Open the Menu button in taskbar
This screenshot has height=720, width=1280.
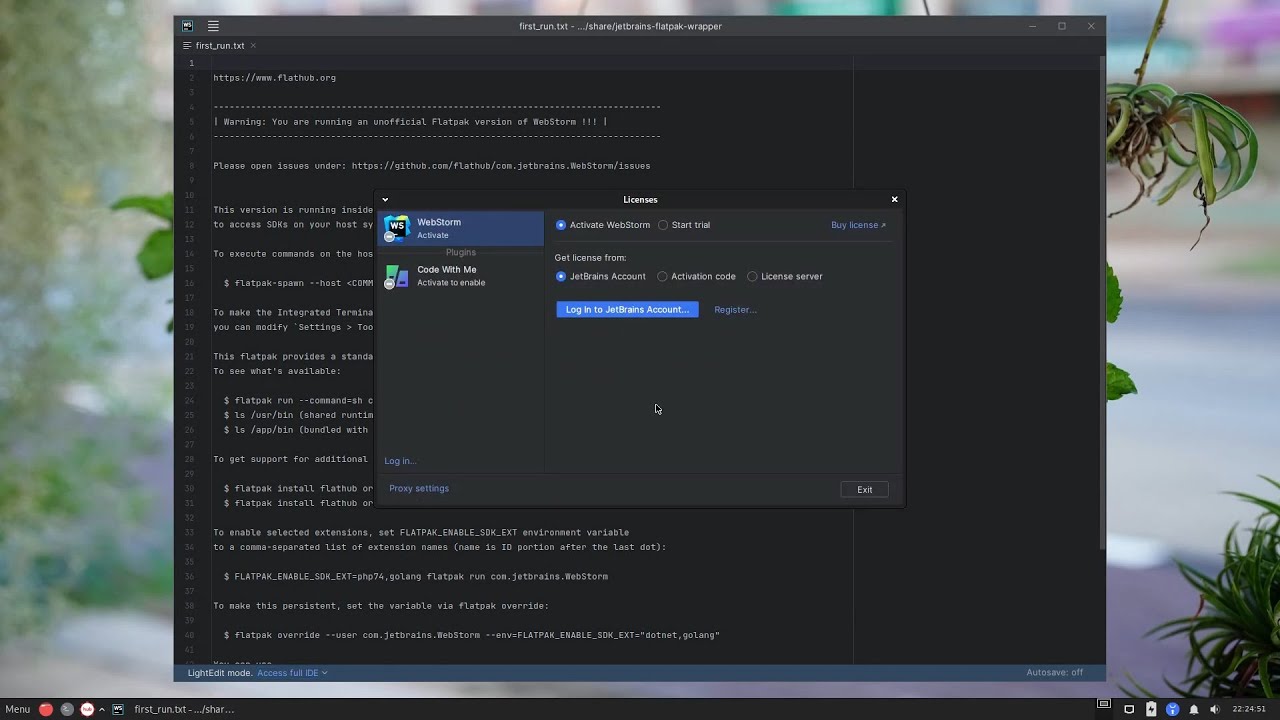click(x=18, y=709)
